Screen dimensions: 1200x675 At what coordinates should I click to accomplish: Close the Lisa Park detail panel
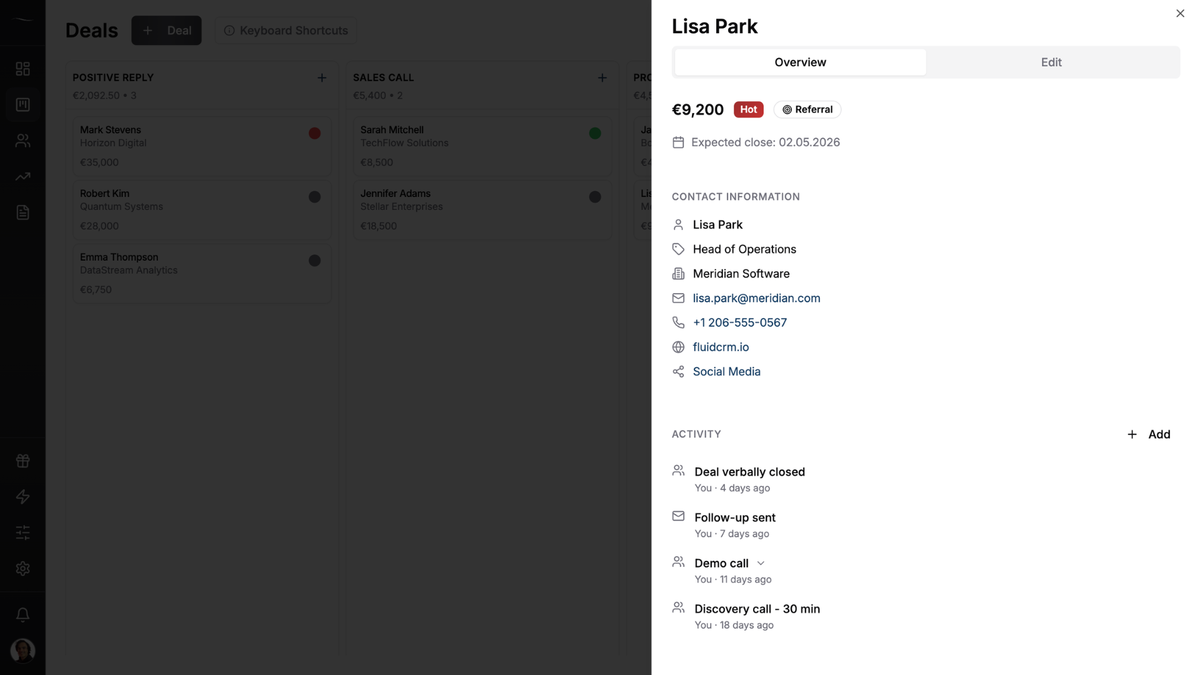1180,13
